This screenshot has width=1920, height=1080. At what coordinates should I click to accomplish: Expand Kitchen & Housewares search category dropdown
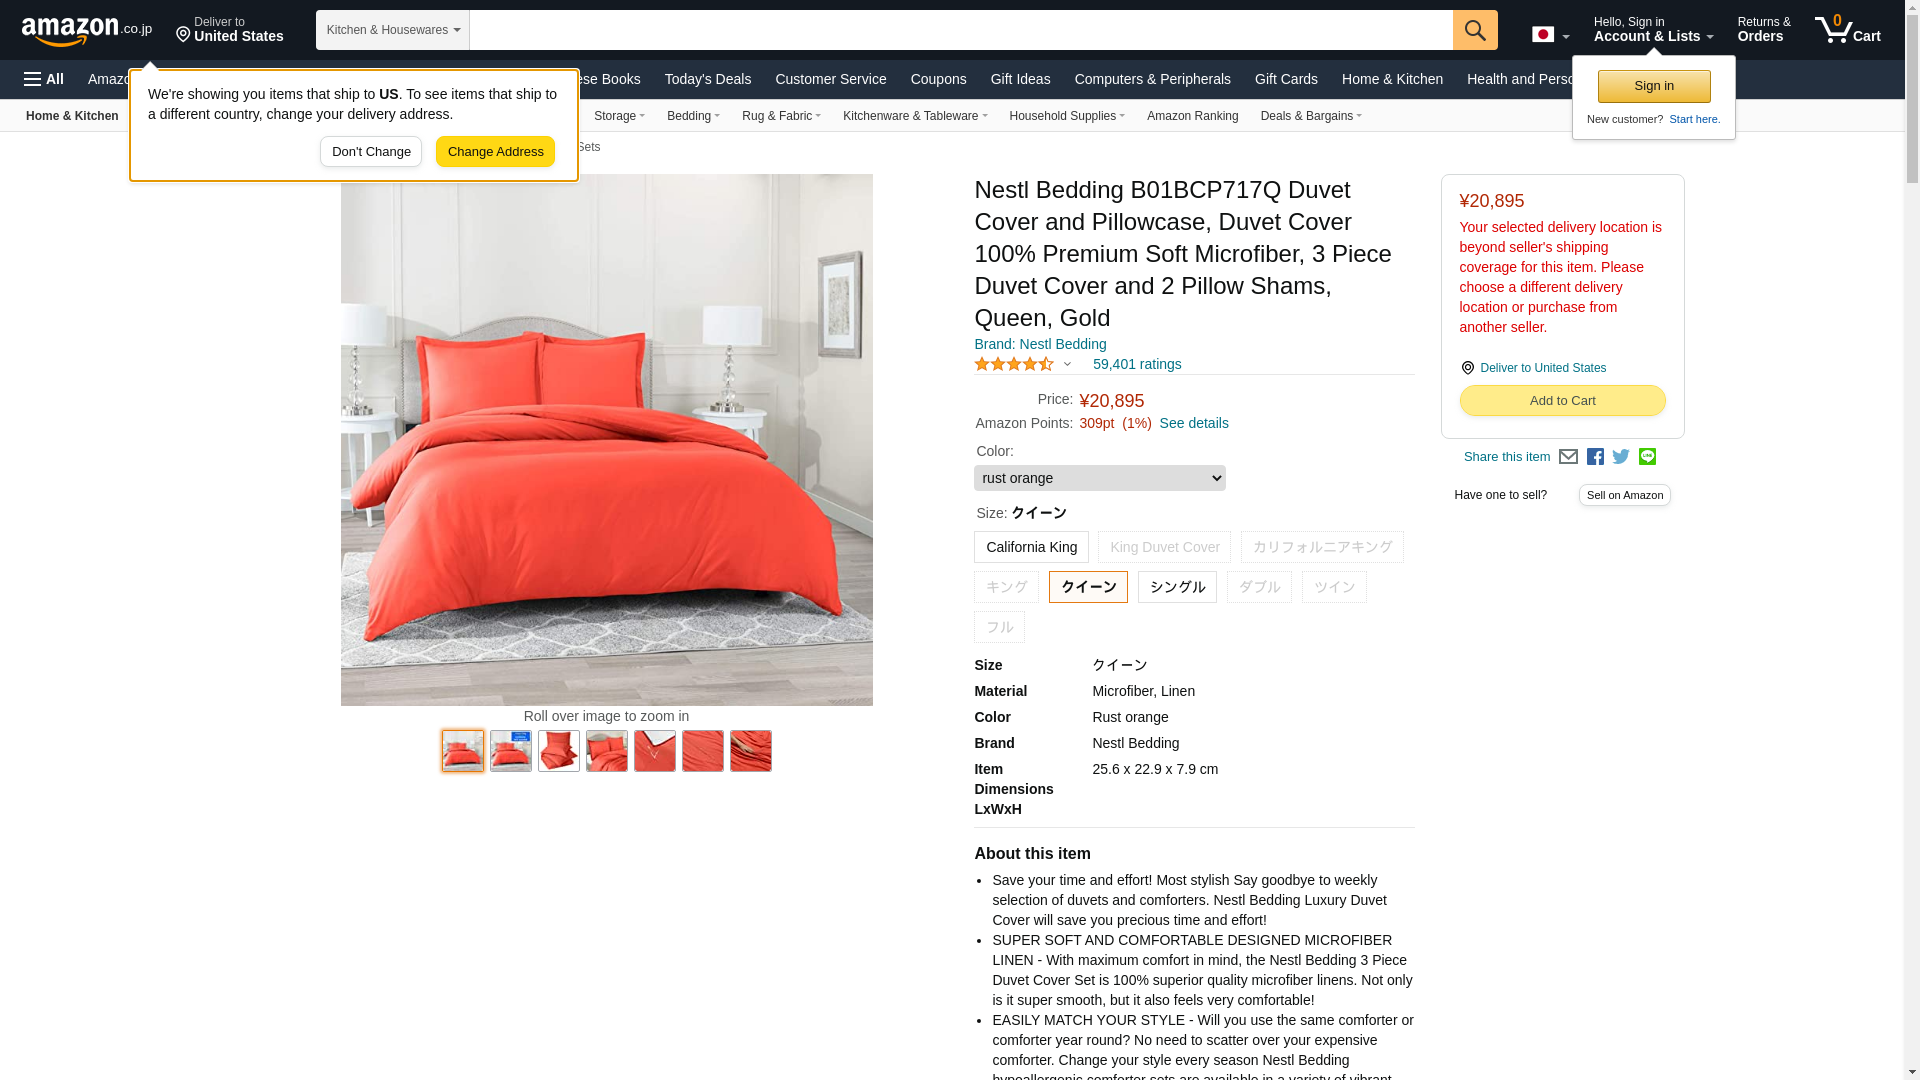(x=393, y=30)
